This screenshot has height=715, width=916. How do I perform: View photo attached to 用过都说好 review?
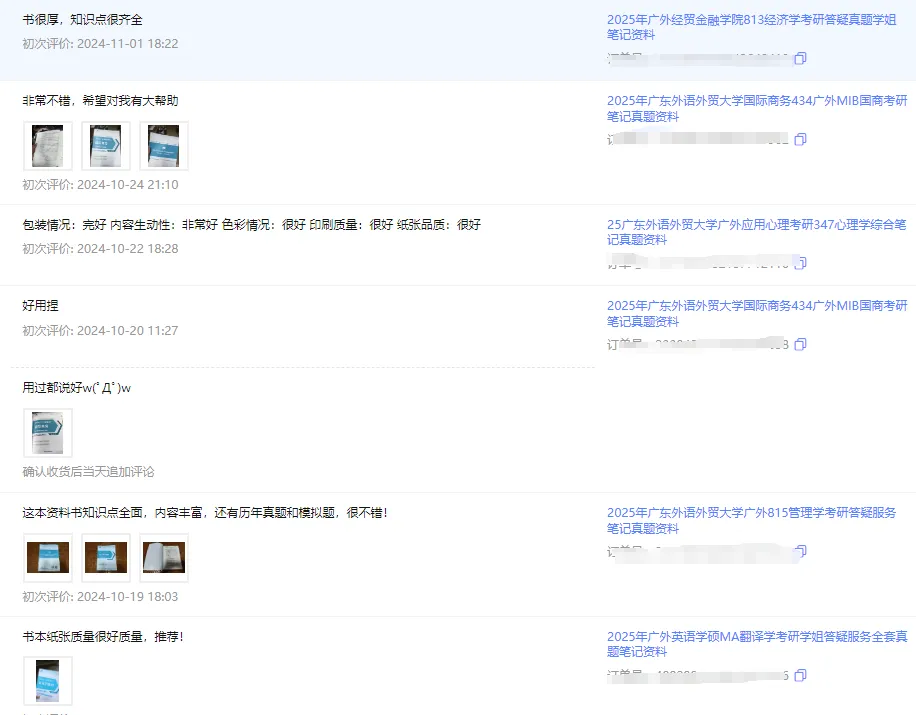pyautogui.click(x=47, y=433)
